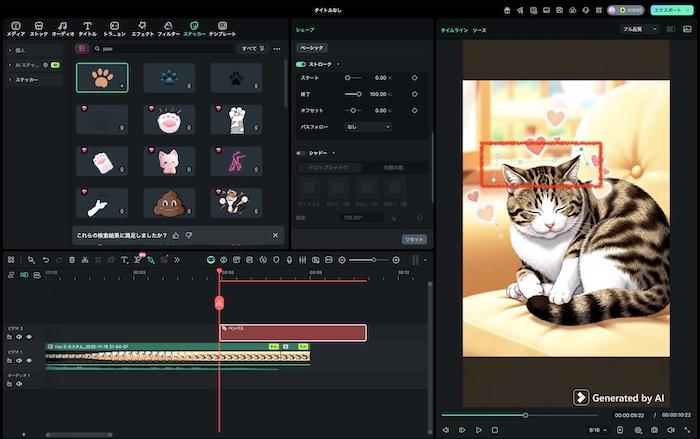Open the すべて filter dropdown
The image size is (700, 439).
[x=252, y=48]
